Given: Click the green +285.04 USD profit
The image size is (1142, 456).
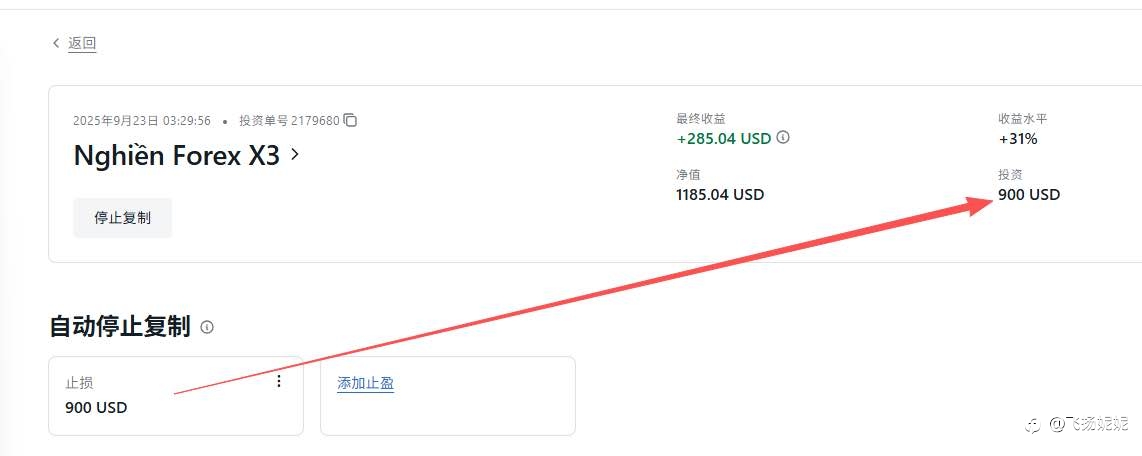Looking at the screenshot, I should tap(723, 138).
